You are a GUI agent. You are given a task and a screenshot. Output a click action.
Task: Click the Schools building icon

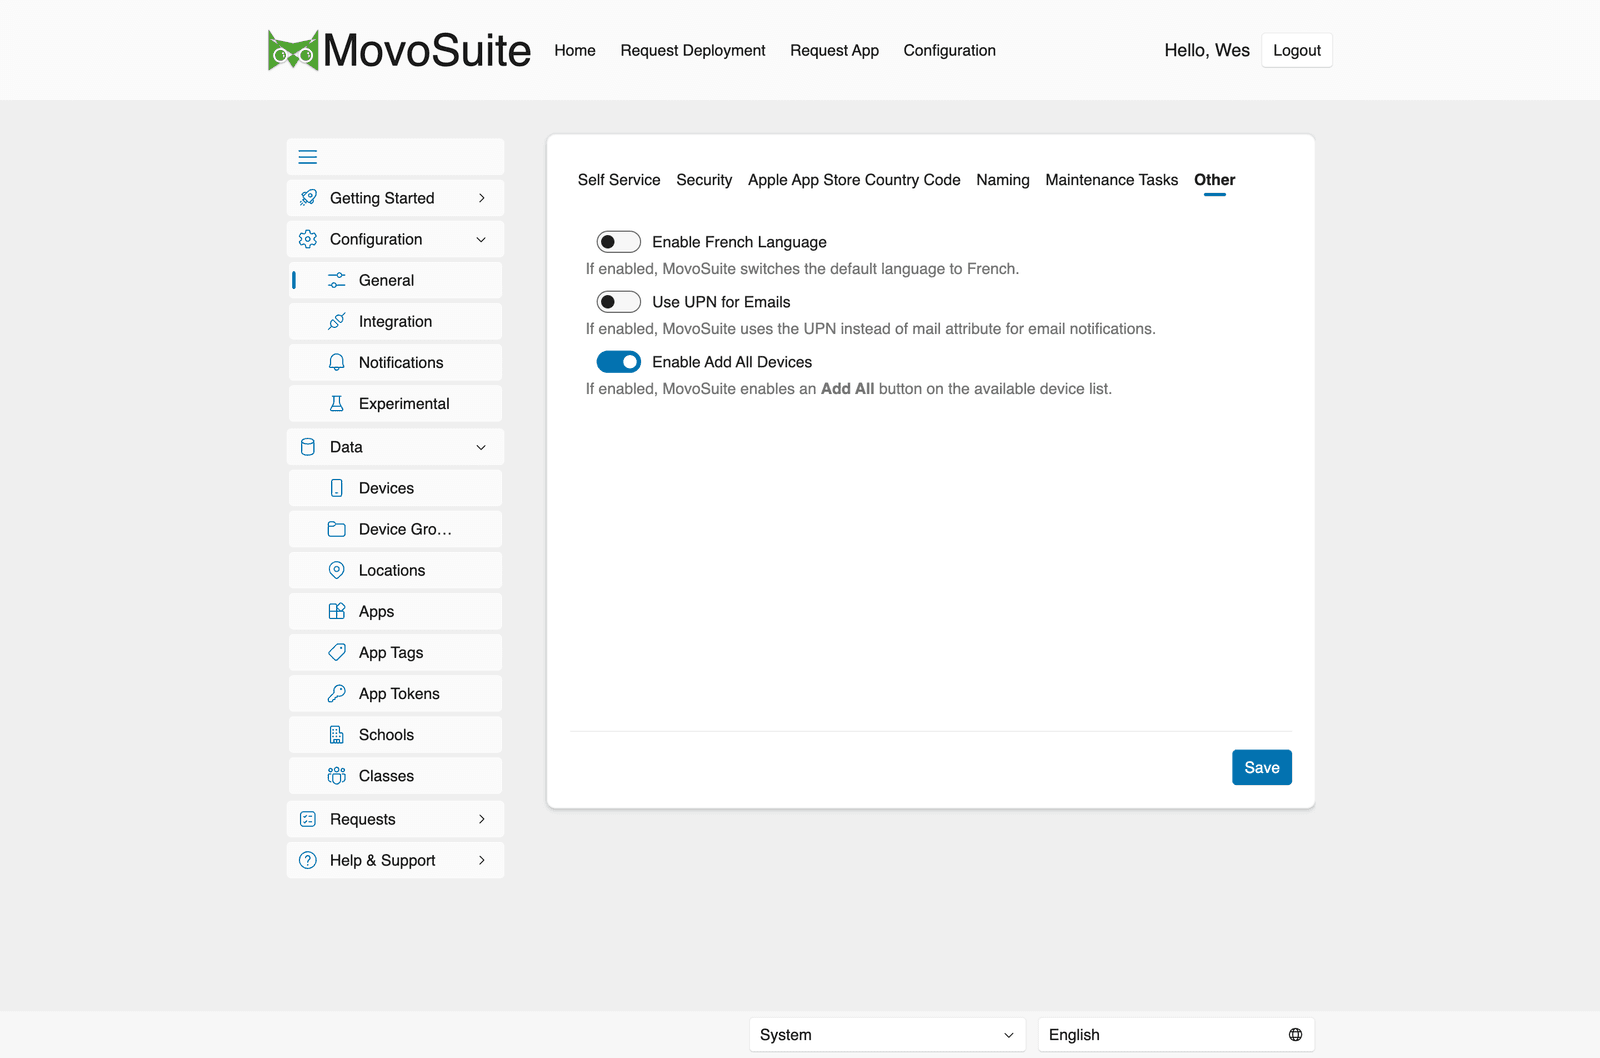click(337, 734)
